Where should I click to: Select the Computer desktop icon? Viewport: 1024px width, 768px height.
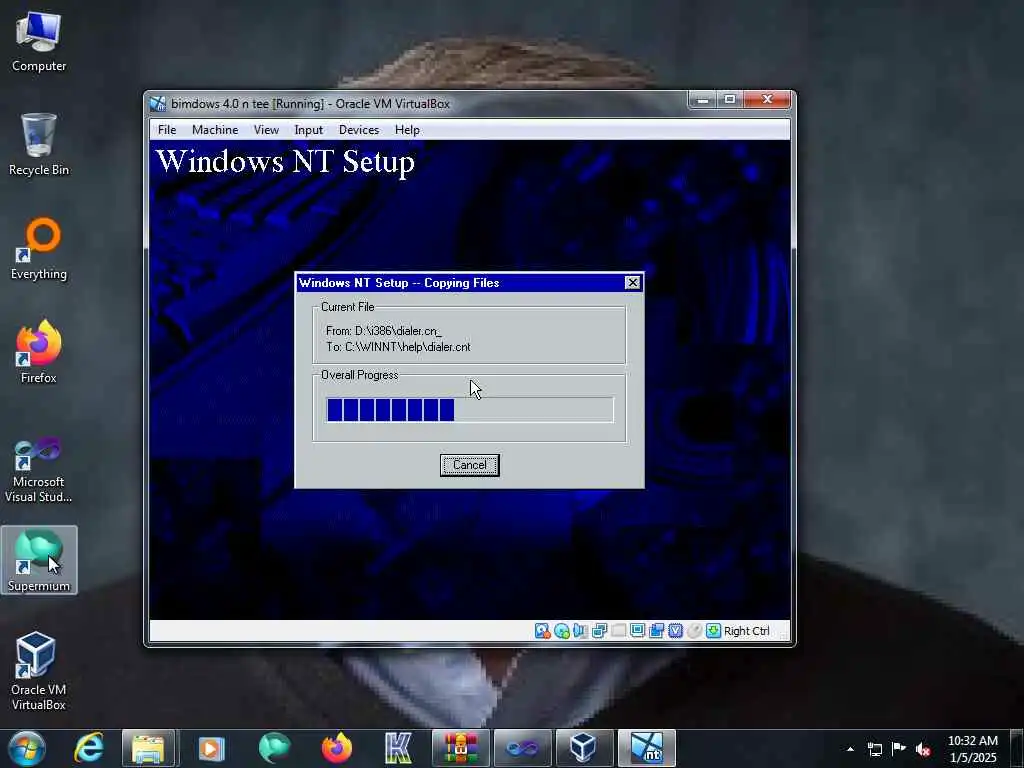click(x=39, y=41)
